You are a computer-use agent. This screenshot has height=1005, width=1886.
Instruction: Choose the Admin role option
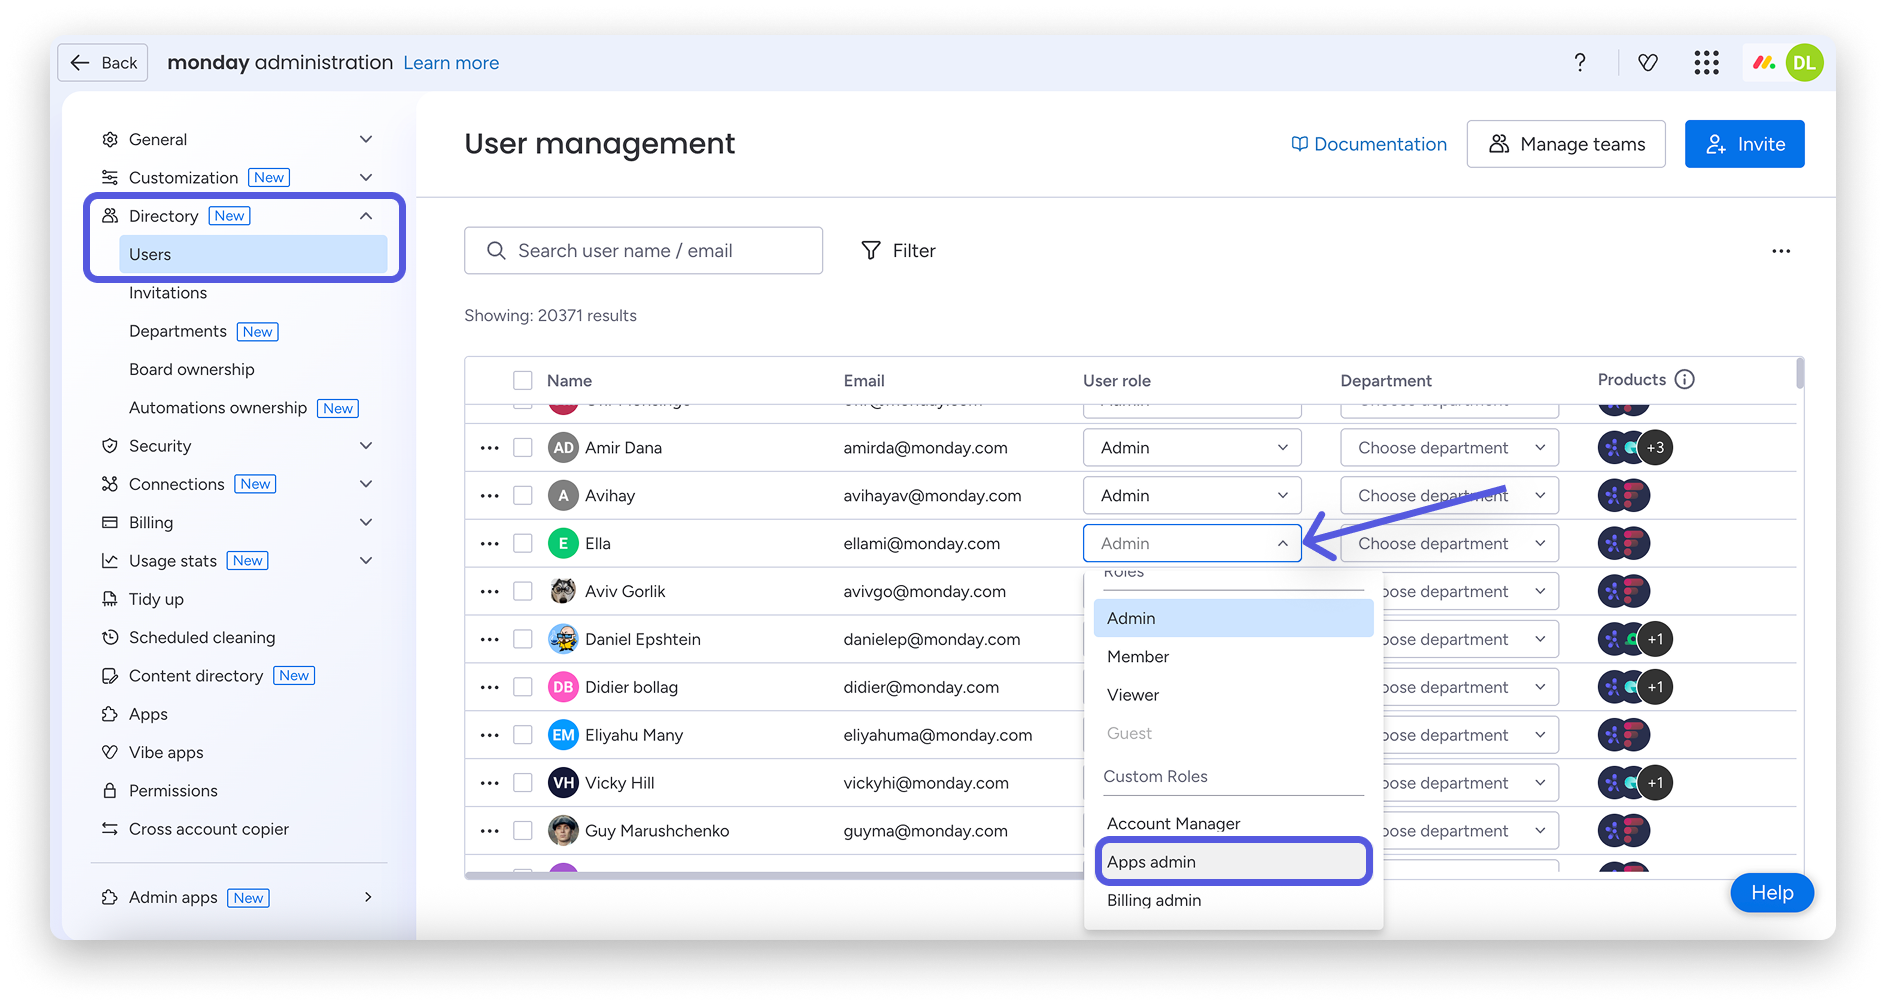[x=1233, y=618]
